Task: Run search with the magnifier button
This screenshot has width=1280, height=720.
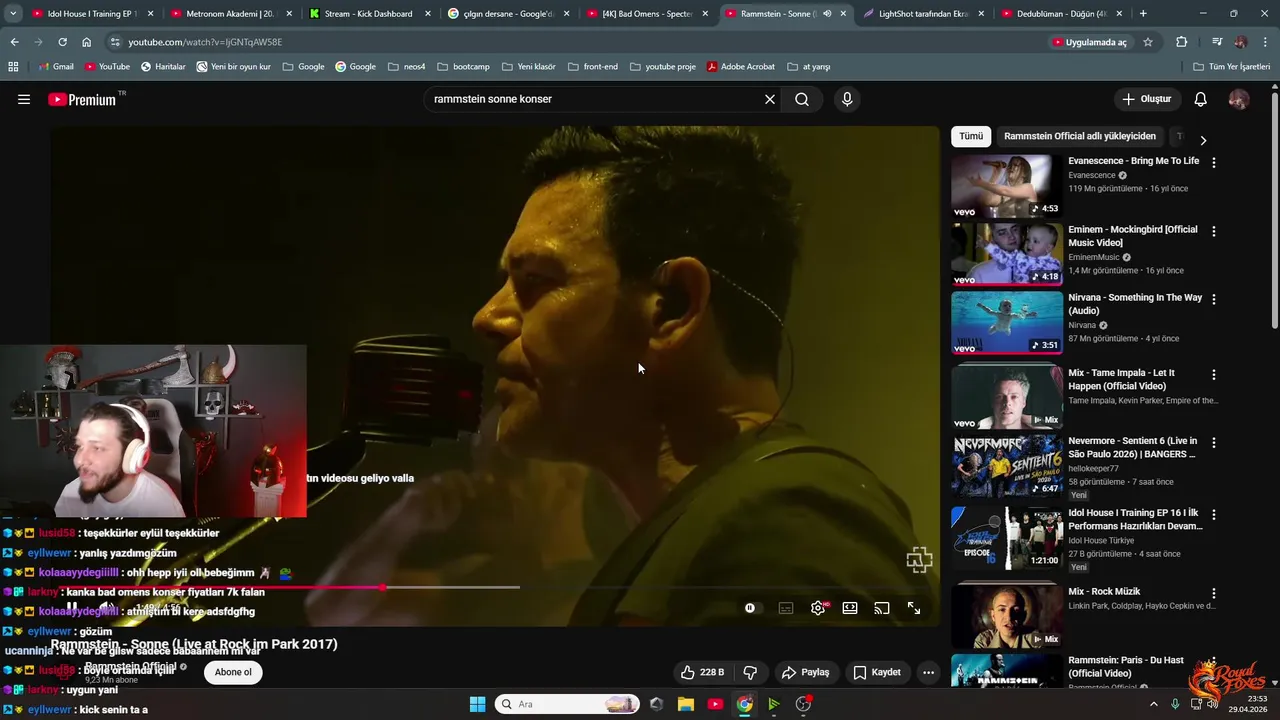Action: 802,99
